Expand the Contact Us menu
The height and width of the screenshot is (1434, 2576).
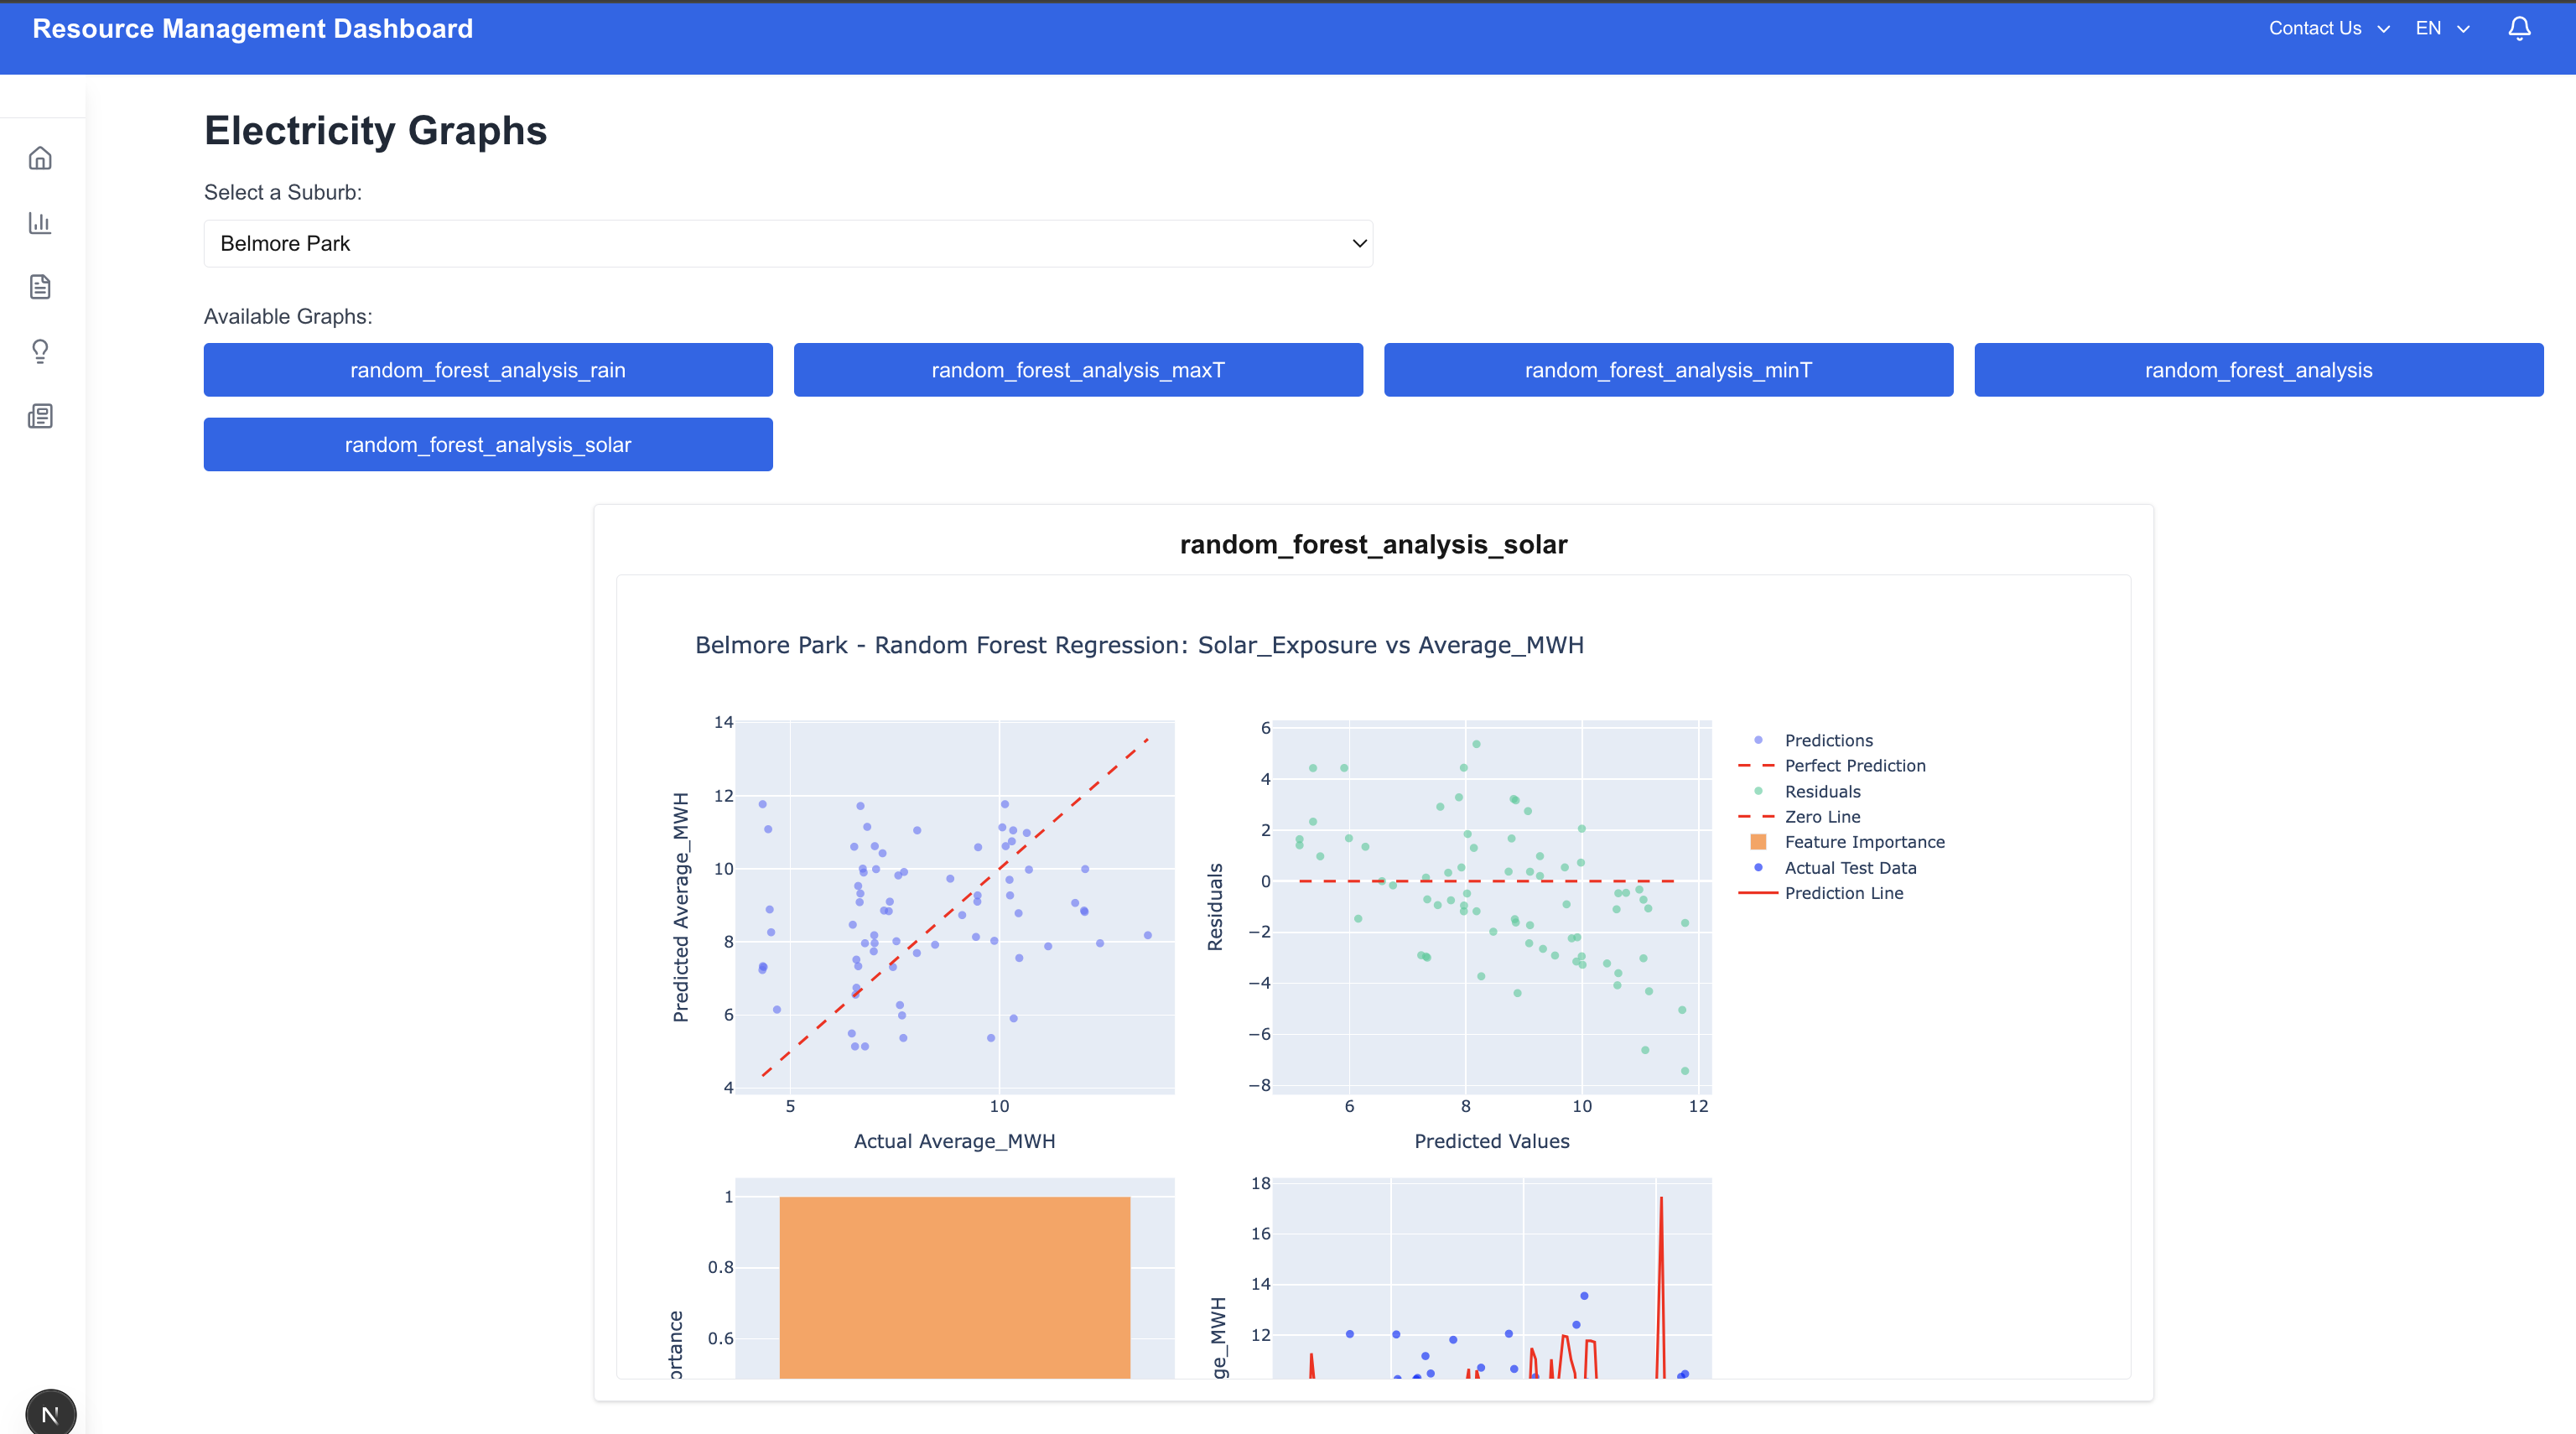(x=2328, y=28)
